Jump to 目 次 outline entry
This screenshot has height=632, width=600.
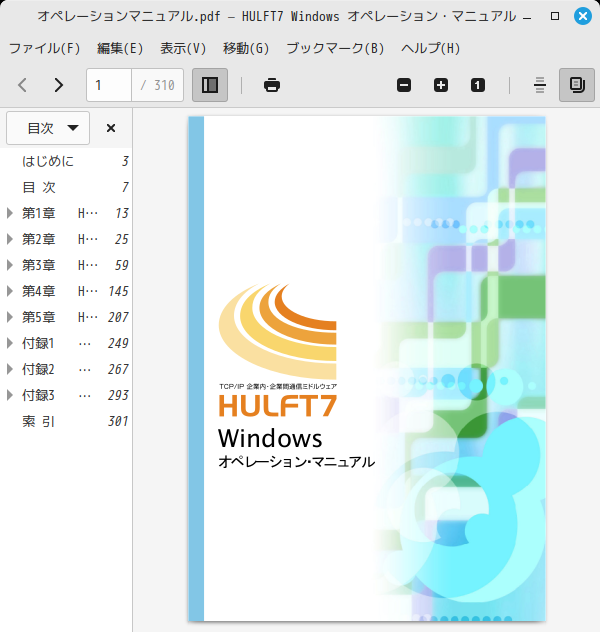click(x=39, y=187)
